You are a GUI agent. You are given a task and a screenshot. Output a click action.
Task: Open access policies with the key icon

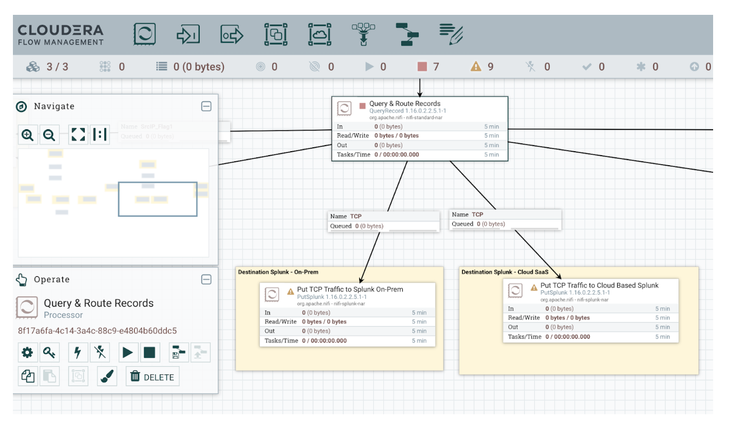(49, 352)
